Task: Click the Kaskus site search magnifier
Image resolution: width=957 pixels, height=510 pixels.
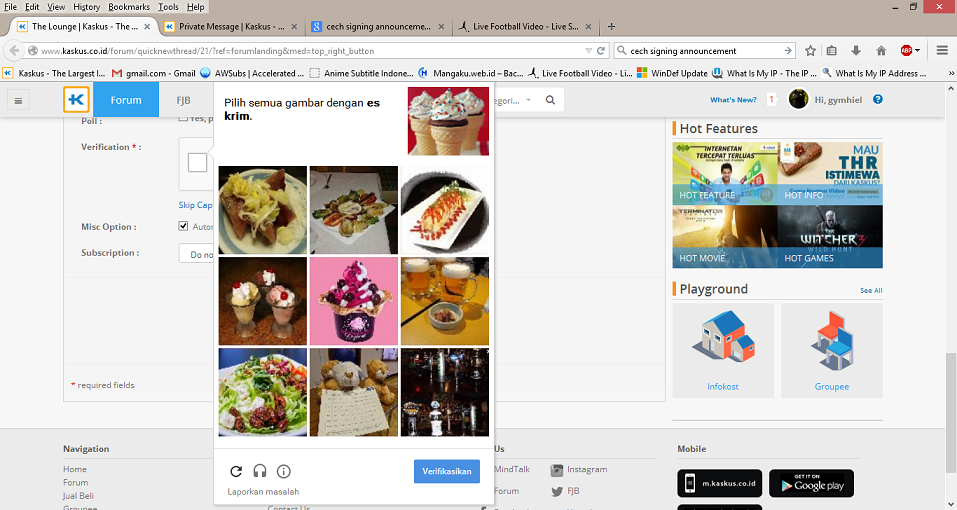Action: 551,100
